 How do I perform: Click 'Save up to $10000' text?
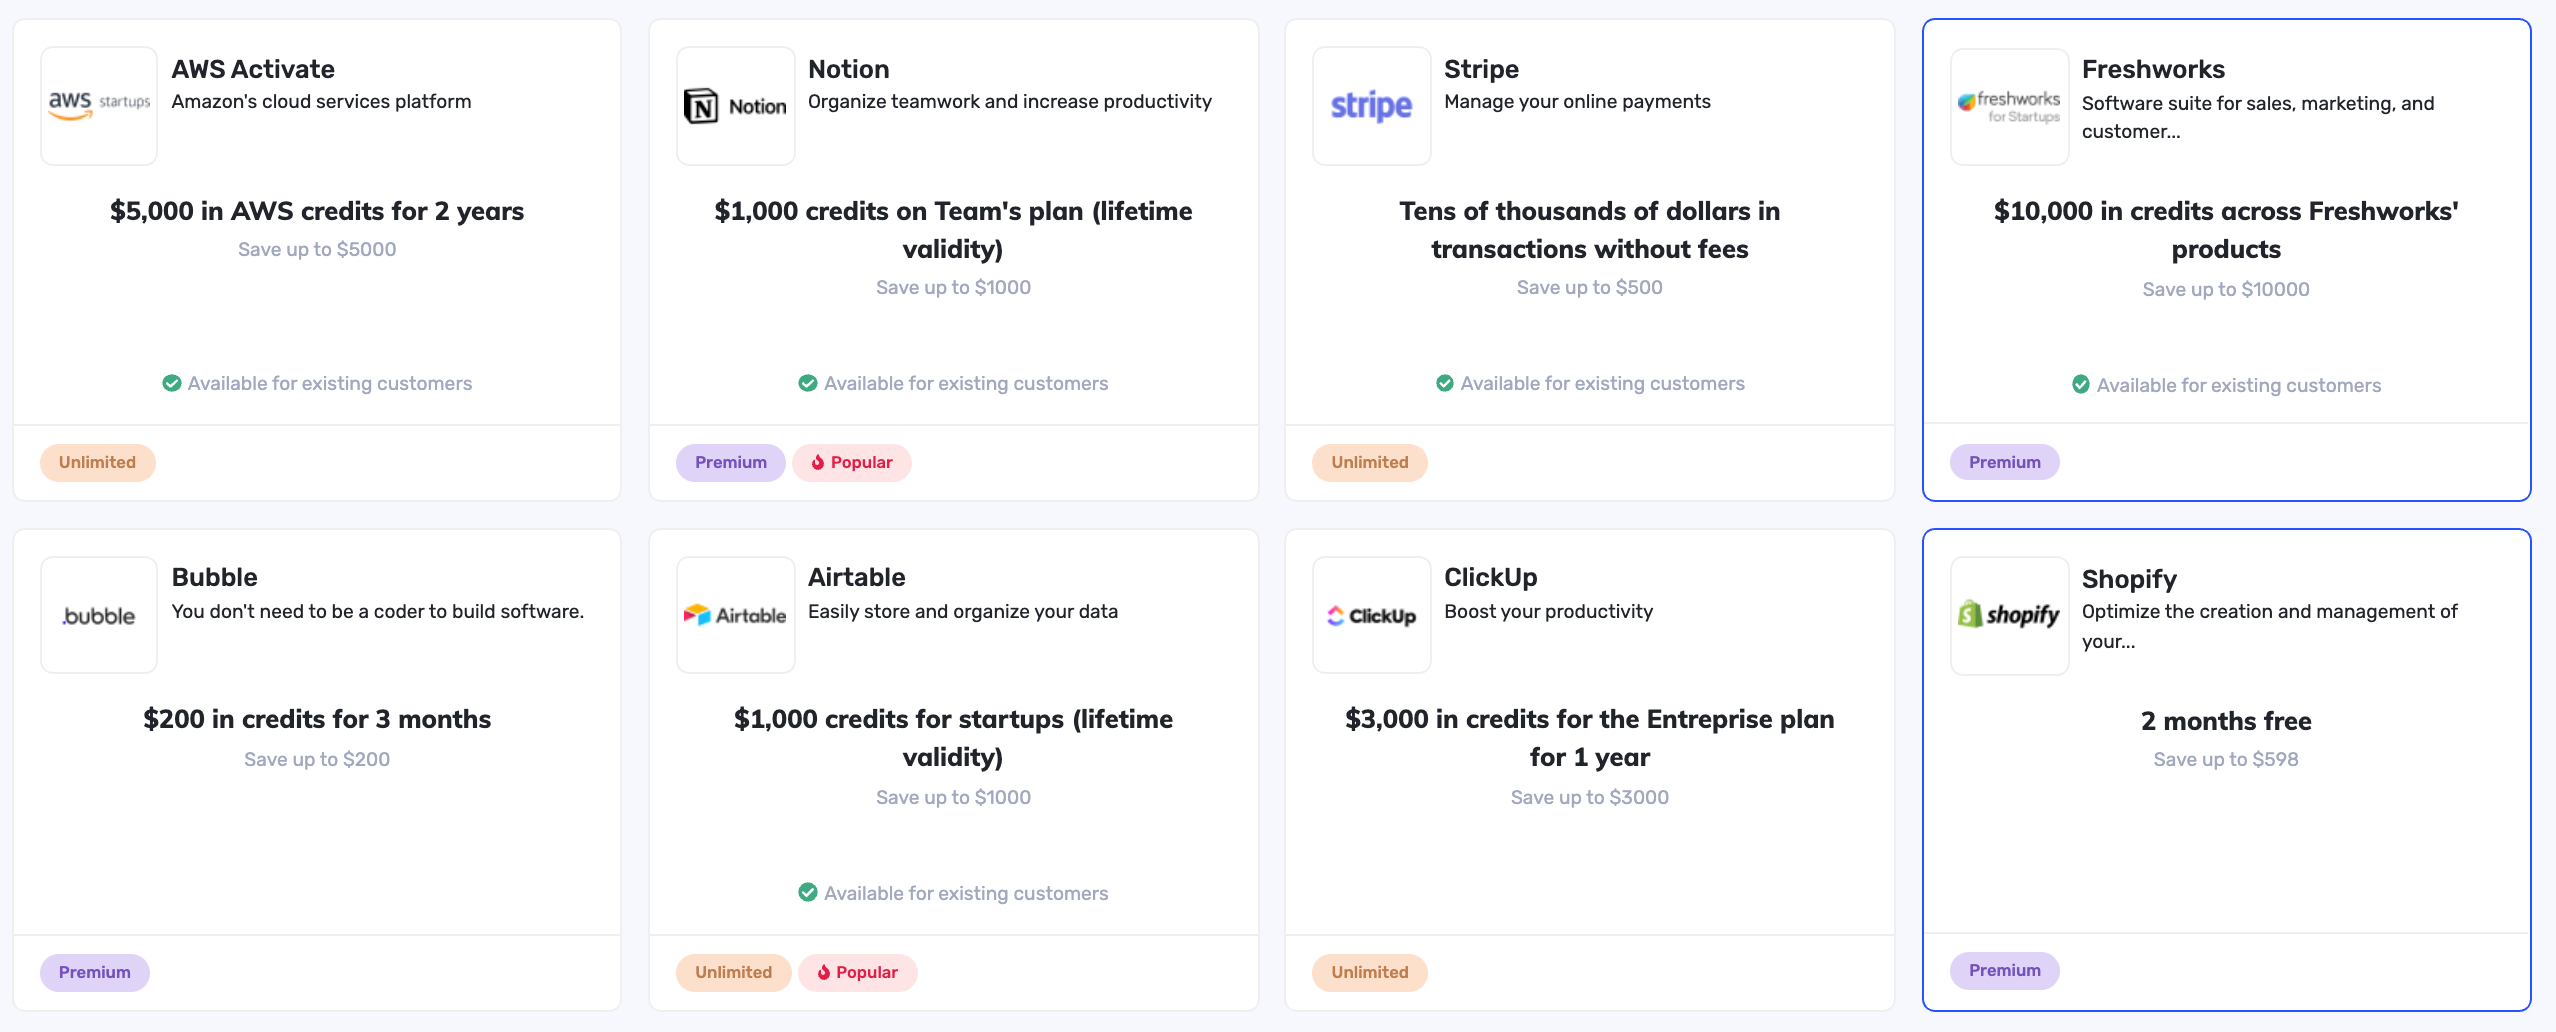pos(2226,289)
